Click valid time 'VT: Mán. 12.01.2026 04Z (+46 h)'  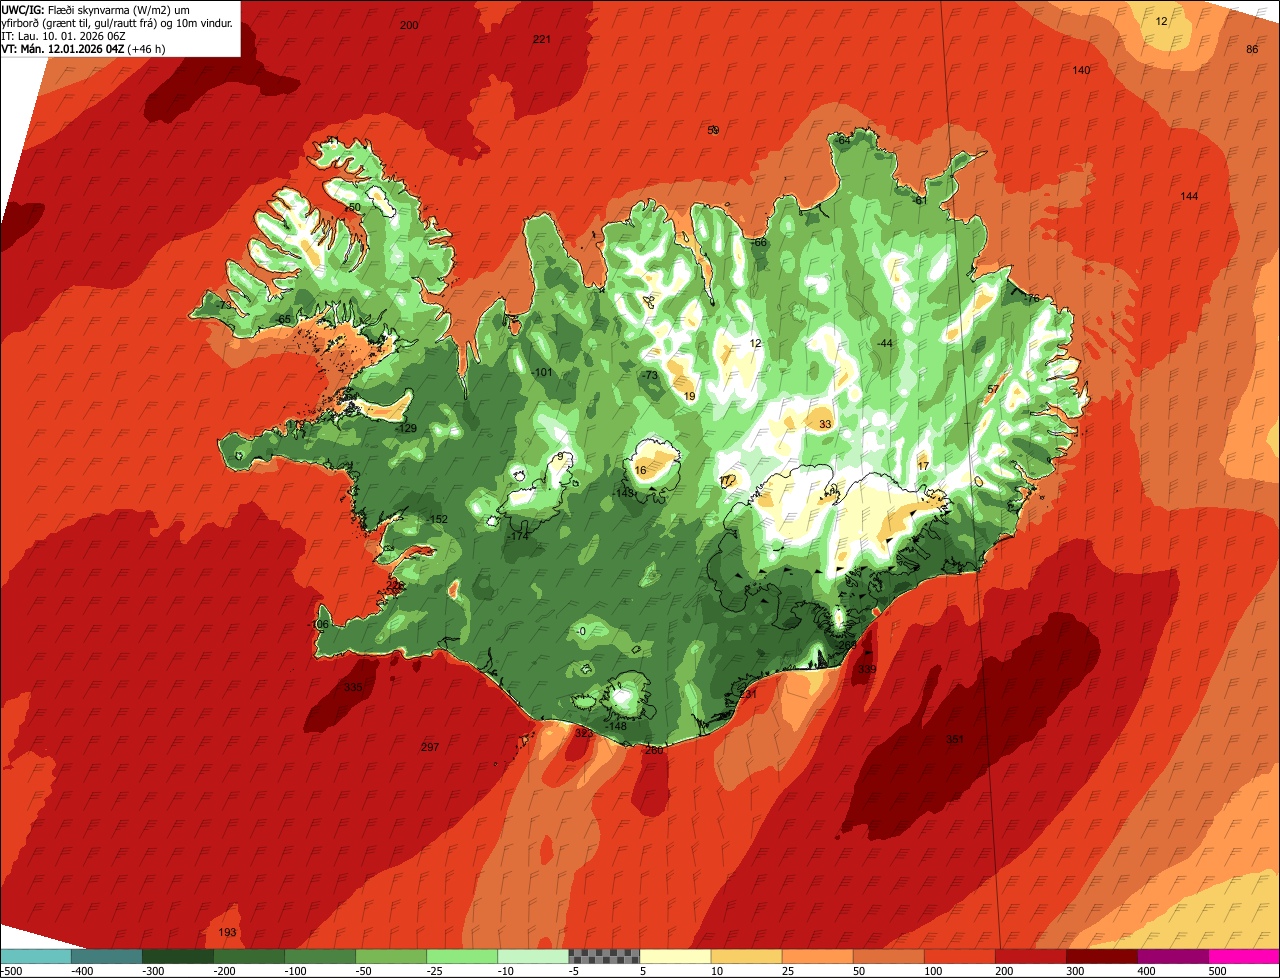[83, 49]
